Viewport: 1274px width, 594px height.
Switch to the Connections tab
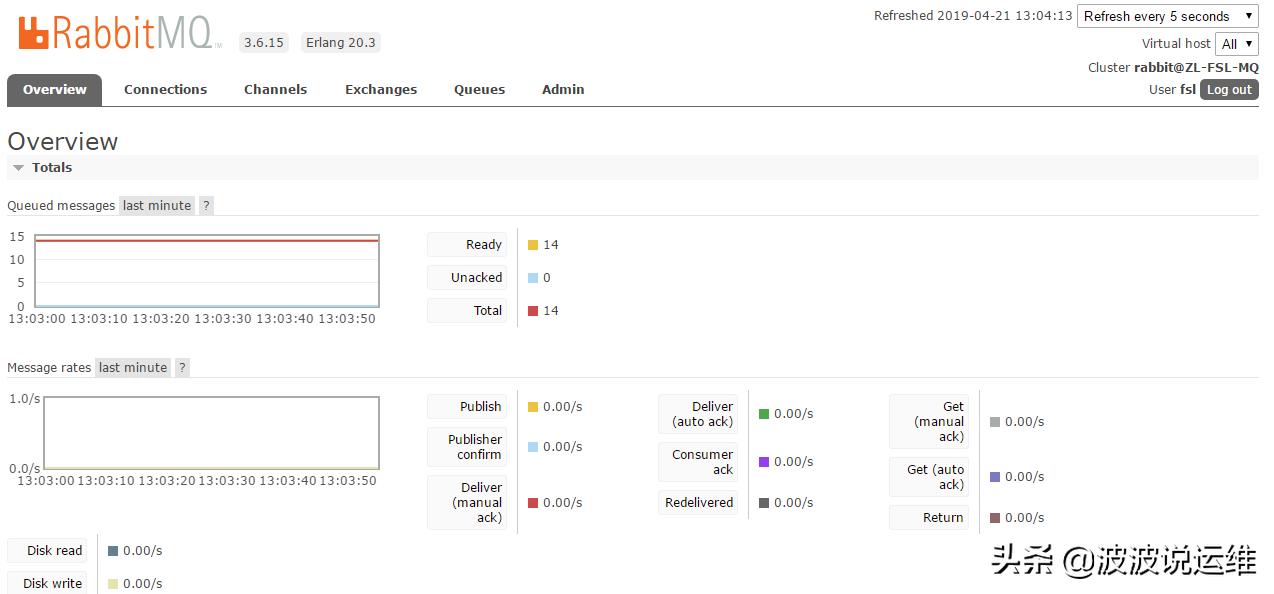[x=165, y=89]
